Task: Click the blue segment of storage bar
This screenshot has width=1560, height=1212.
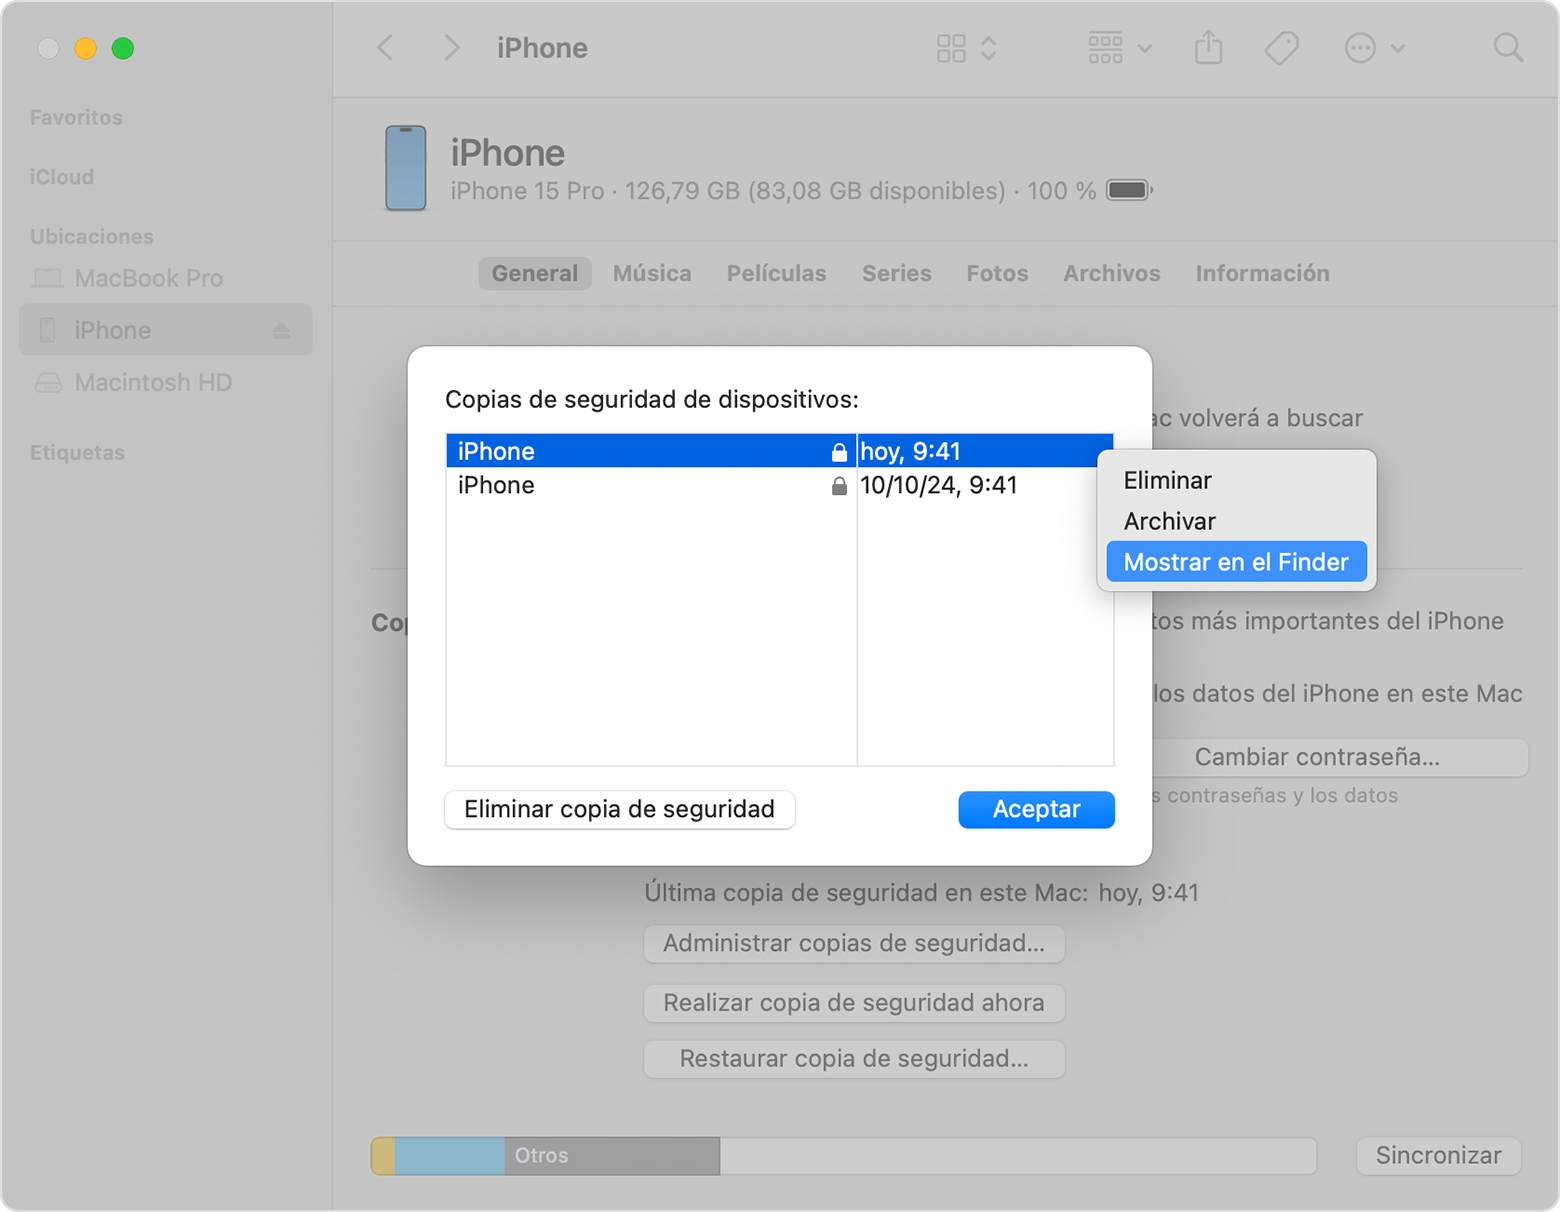Action: pyautogui.click(x=450, y=1156)
